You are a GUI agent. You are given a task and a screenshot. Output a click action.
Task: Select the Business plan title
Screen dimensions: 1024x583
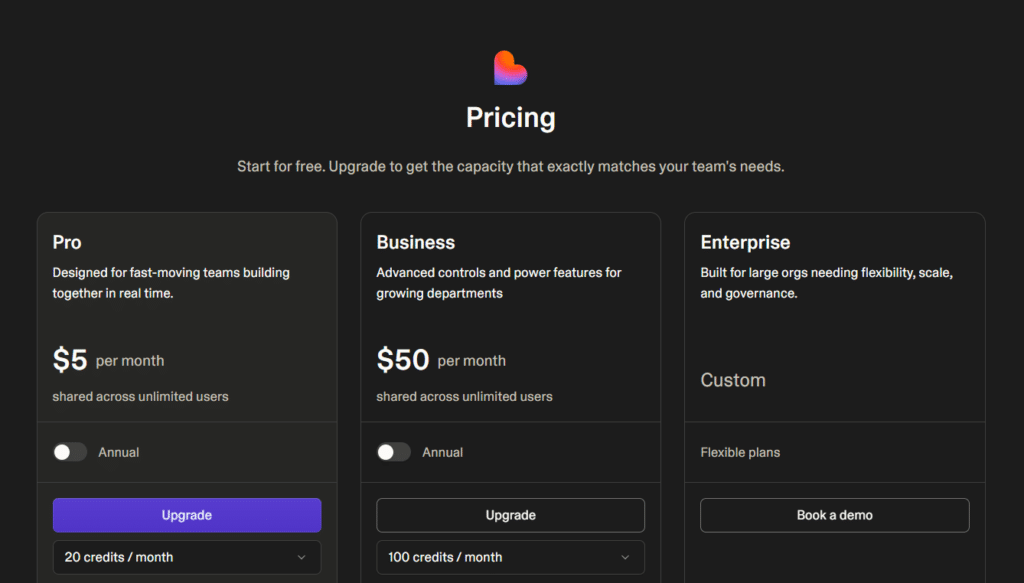click(x=415, y=242)
